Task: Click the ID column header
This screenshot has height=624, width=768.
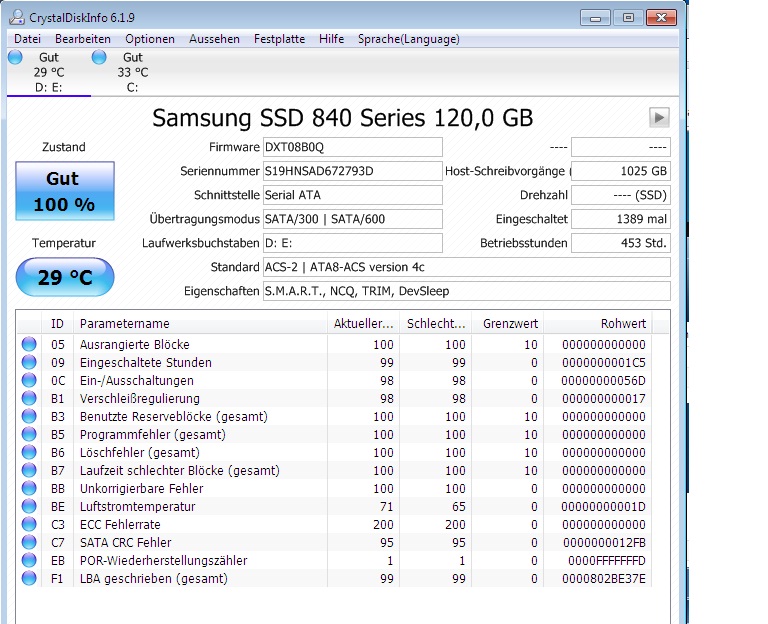Action: tap(57, 323)
